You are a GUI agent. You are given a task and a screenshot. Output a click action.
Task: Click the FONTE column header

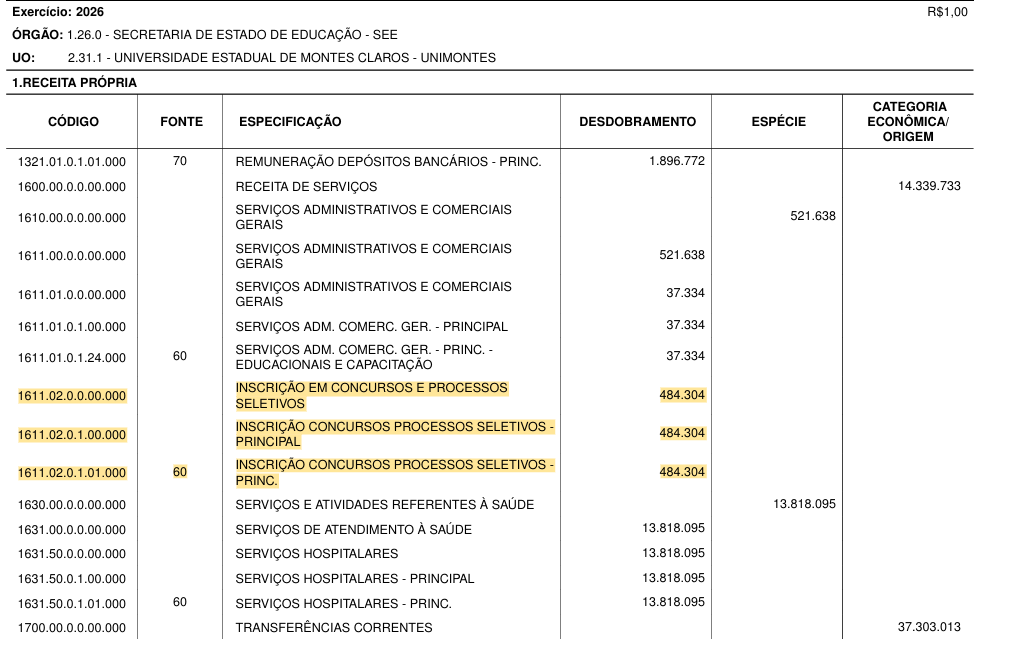pyautogui.click(x=181, y=122)
